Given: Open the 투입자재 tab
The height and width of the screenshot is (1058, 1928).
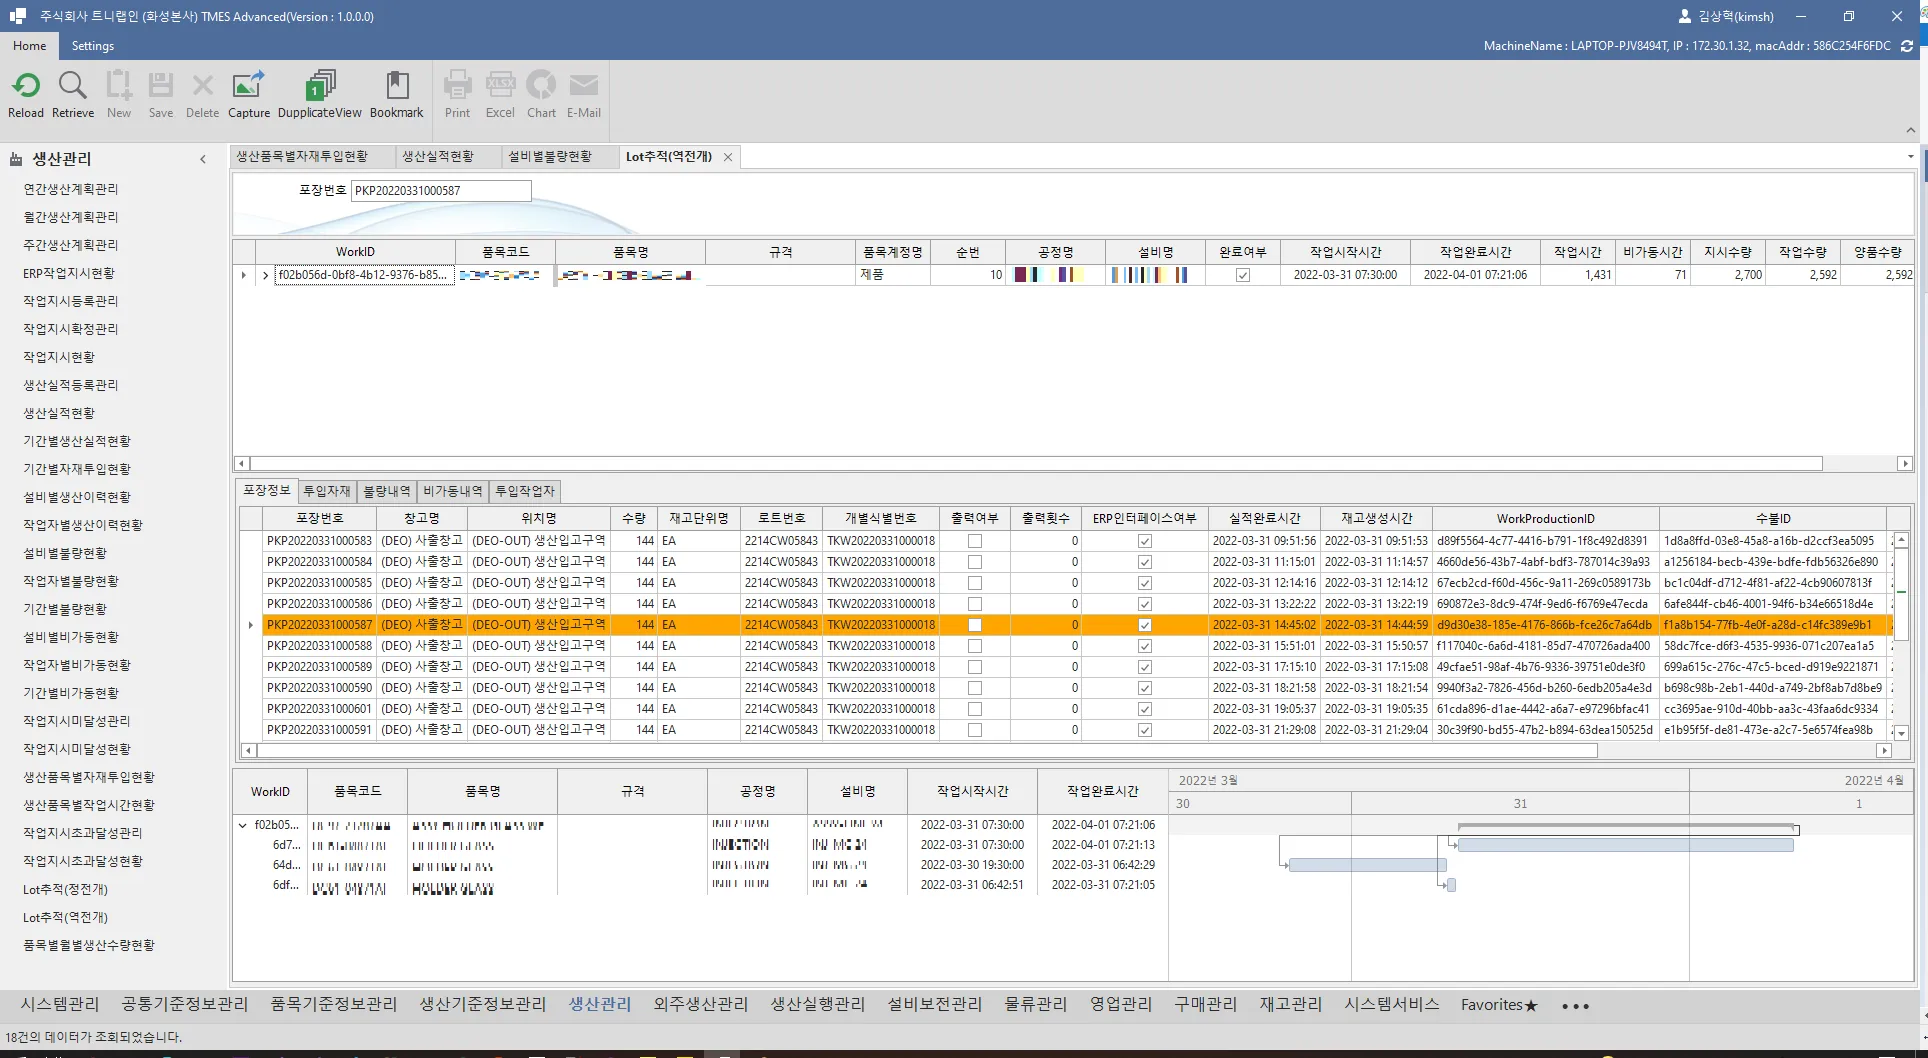Looking at the screenshot, I should [x=327, y=491].
